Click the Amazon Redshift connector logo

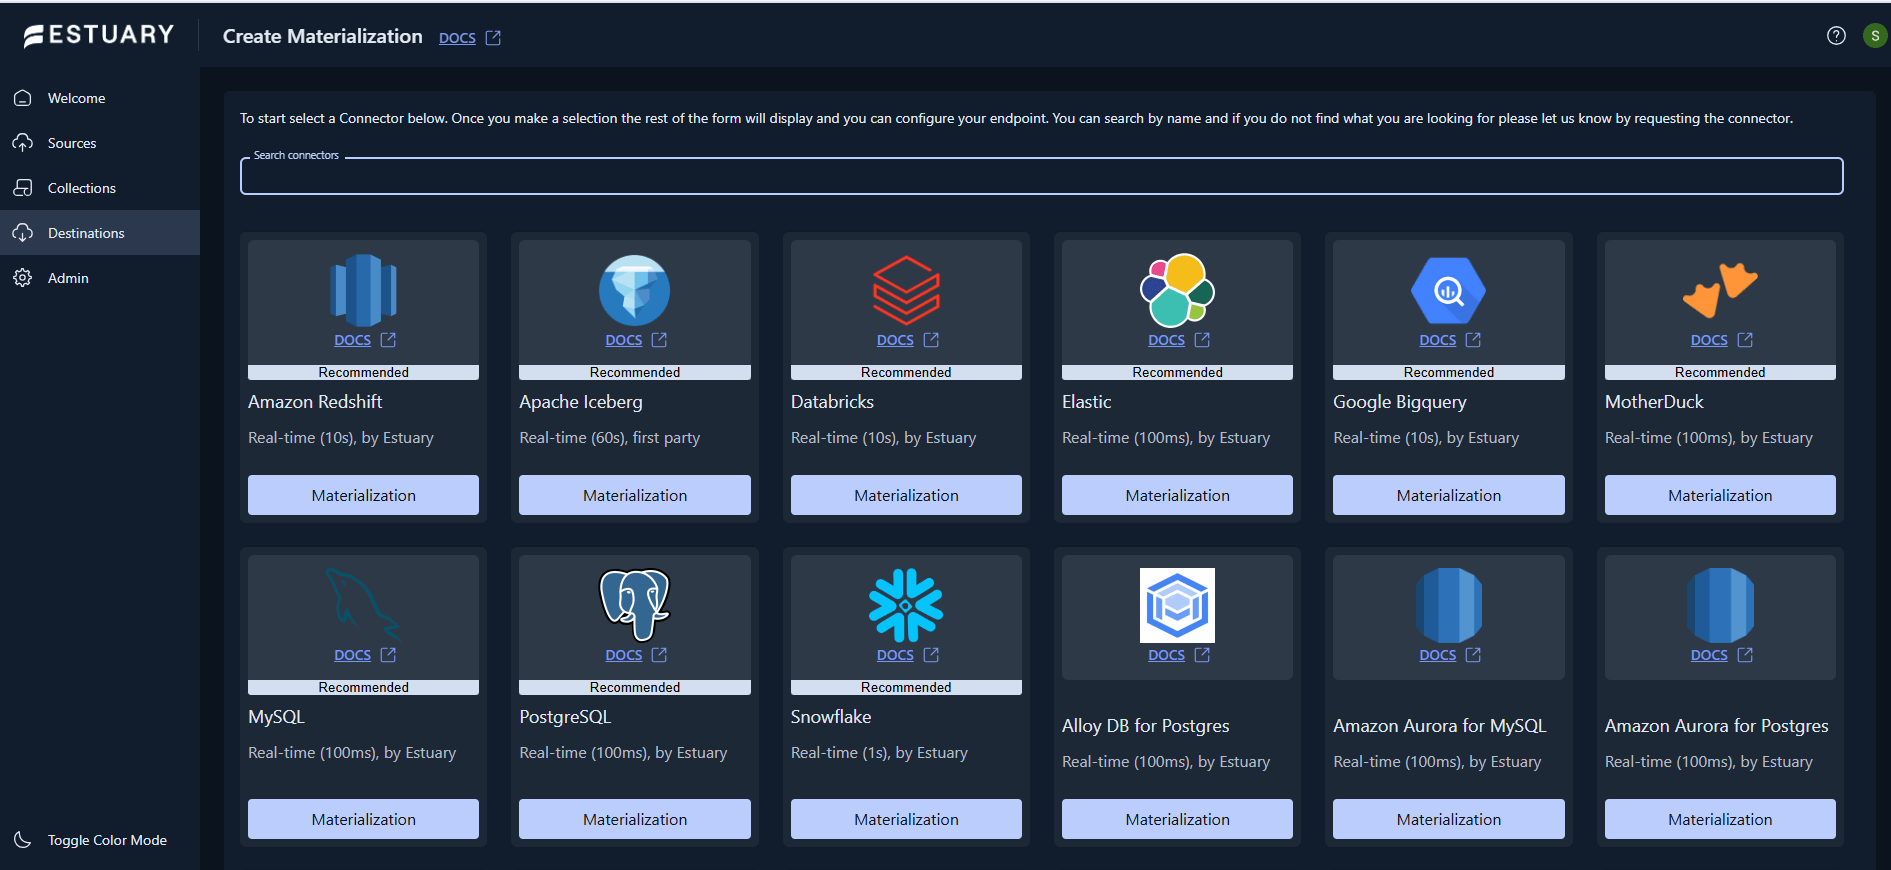pyautogui.click(x=363, y=290)
